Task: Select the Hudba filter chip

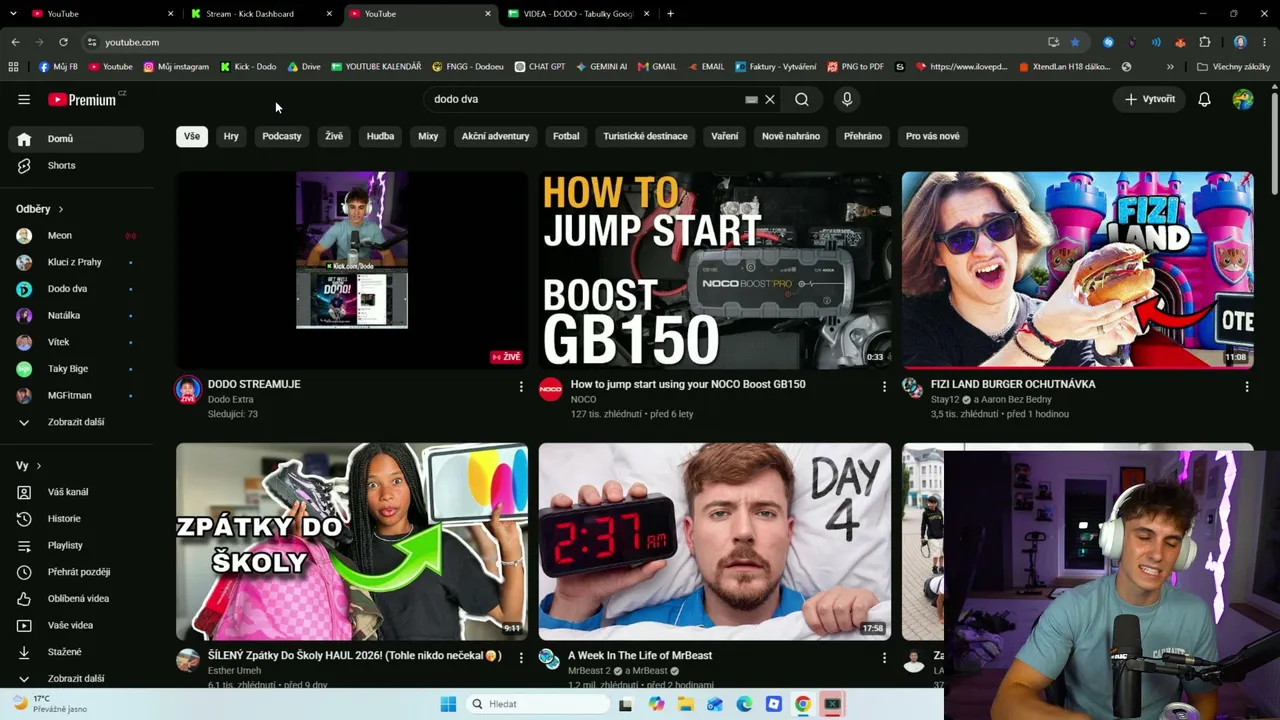Action: 381,136
